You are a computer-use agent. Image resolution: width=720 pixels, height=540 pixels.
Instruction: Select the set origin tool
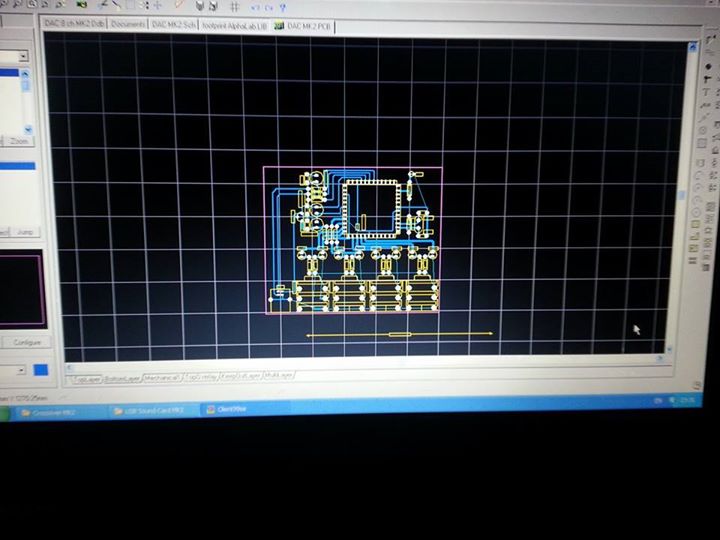pos(703,131)
